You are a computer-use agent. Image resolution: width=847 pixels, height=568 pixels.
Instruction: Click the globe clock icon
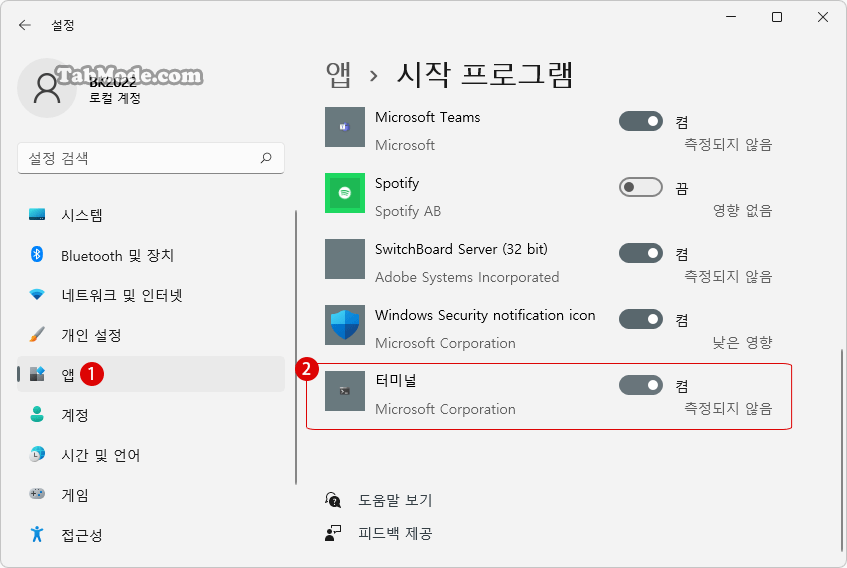click(37, 454)
